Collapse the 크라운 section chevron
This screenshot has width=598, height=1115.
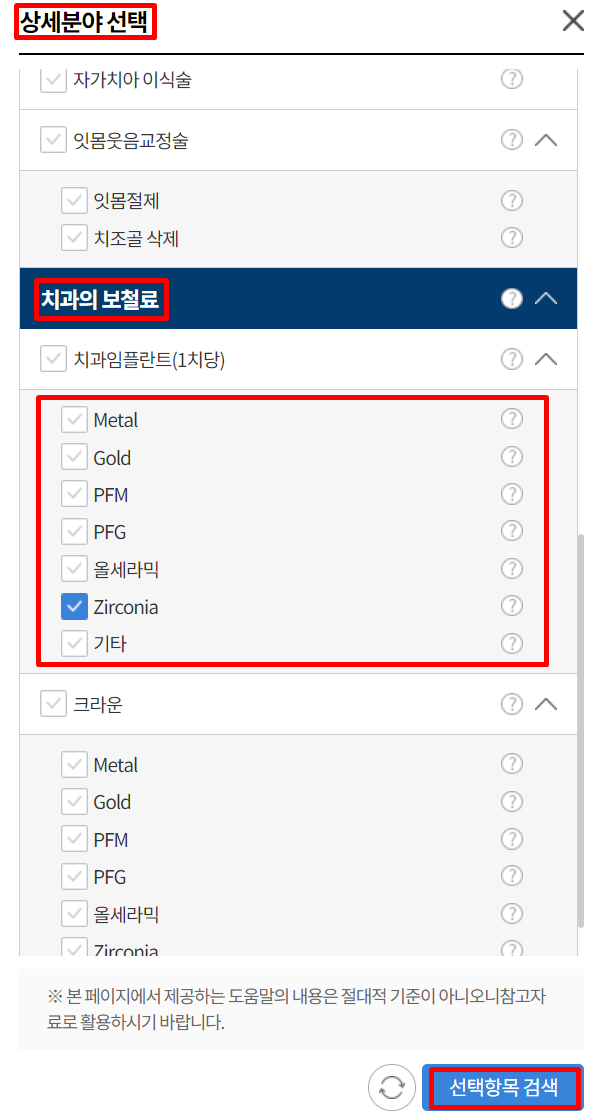point(547,704)
